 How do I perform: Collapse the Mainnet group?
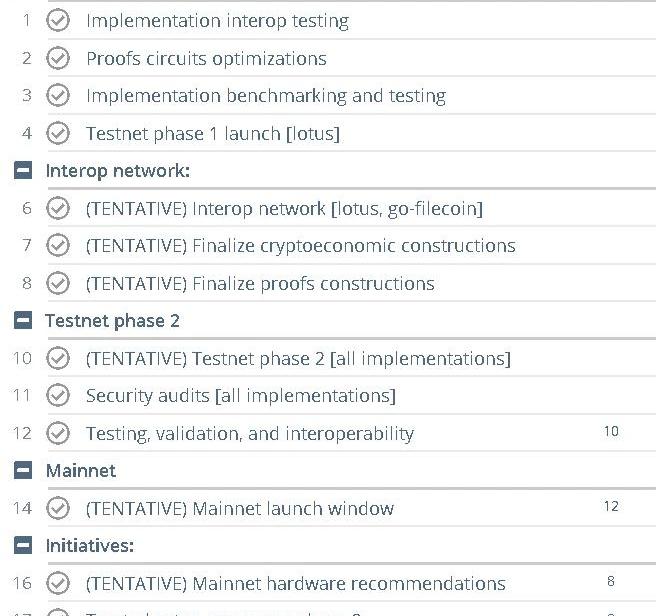(x=23, y=470)
